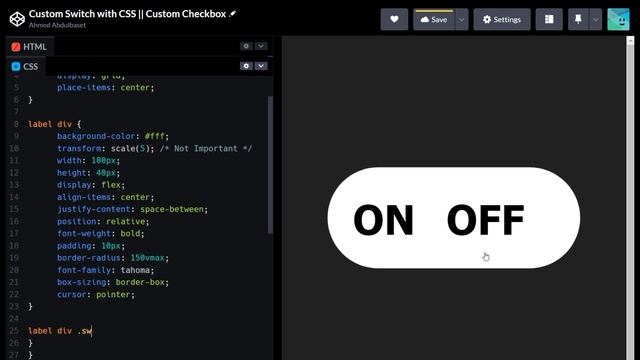
Task: Select the HTML editor tab
Action: [x=29, y=47]
